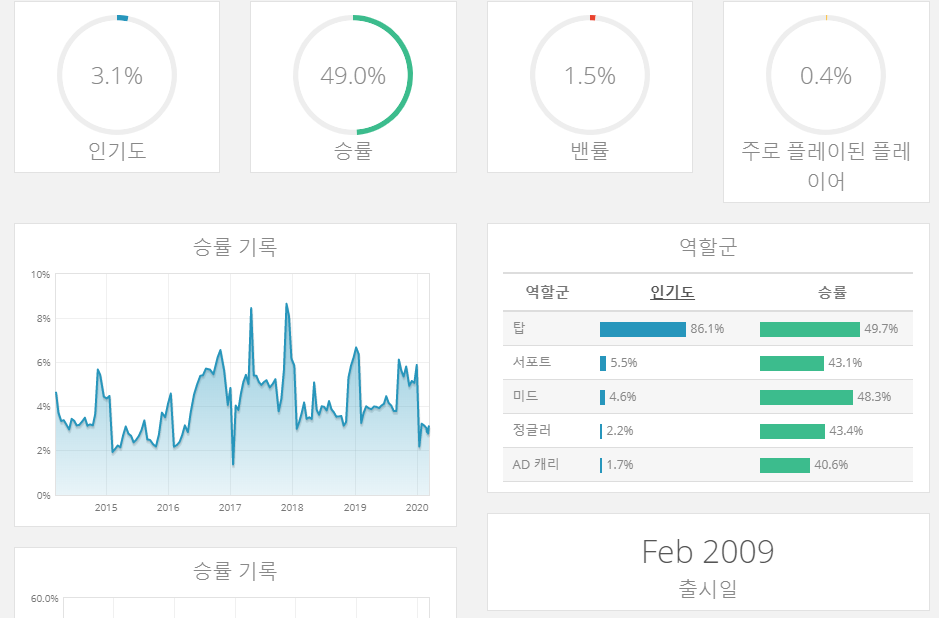Click the 출시일 label

click(708, 589)
